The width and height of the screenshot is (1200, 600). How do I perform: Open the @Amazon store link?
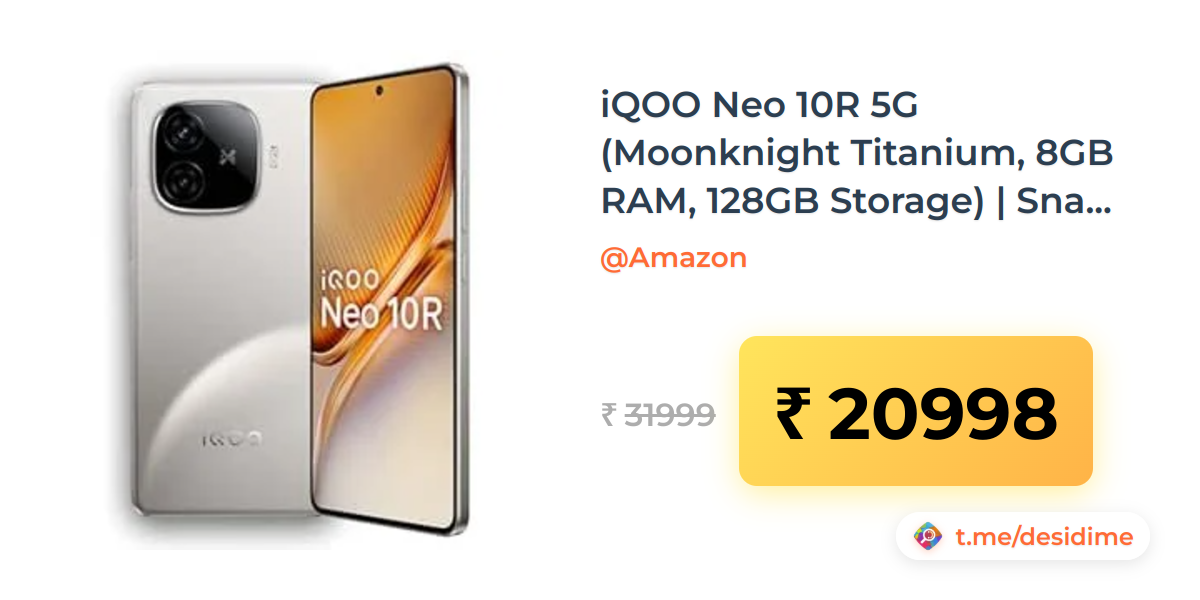tap(673, 258)
